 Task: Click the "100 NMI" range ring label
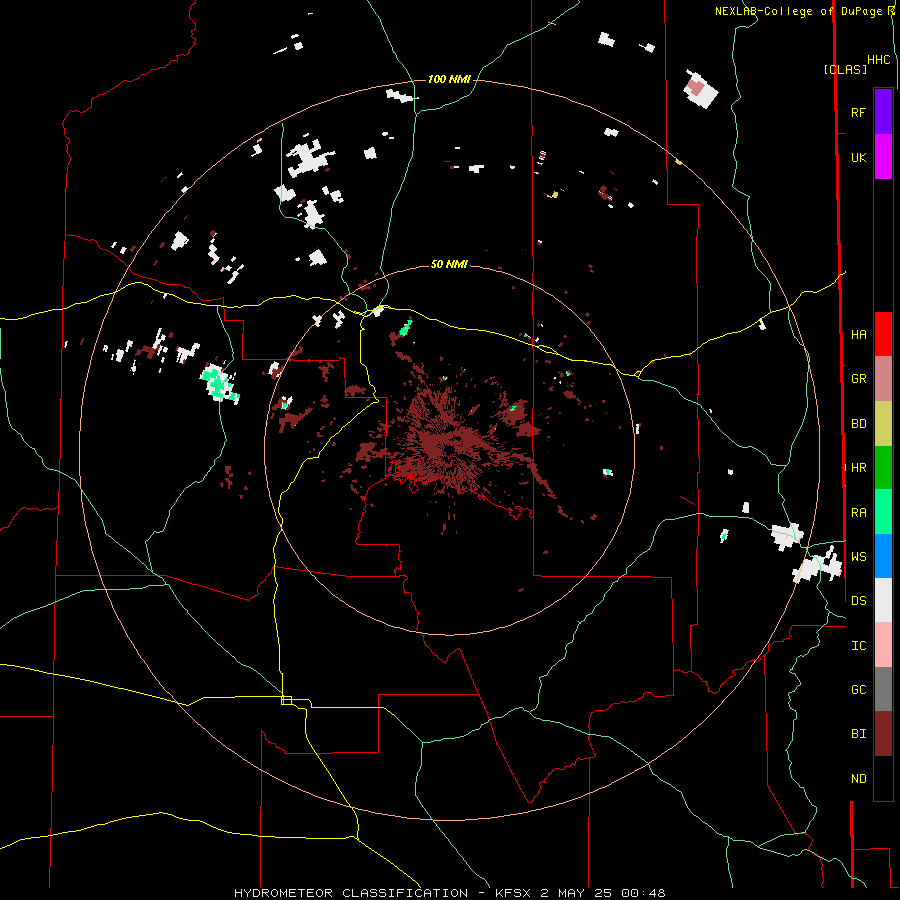[449, 79]
